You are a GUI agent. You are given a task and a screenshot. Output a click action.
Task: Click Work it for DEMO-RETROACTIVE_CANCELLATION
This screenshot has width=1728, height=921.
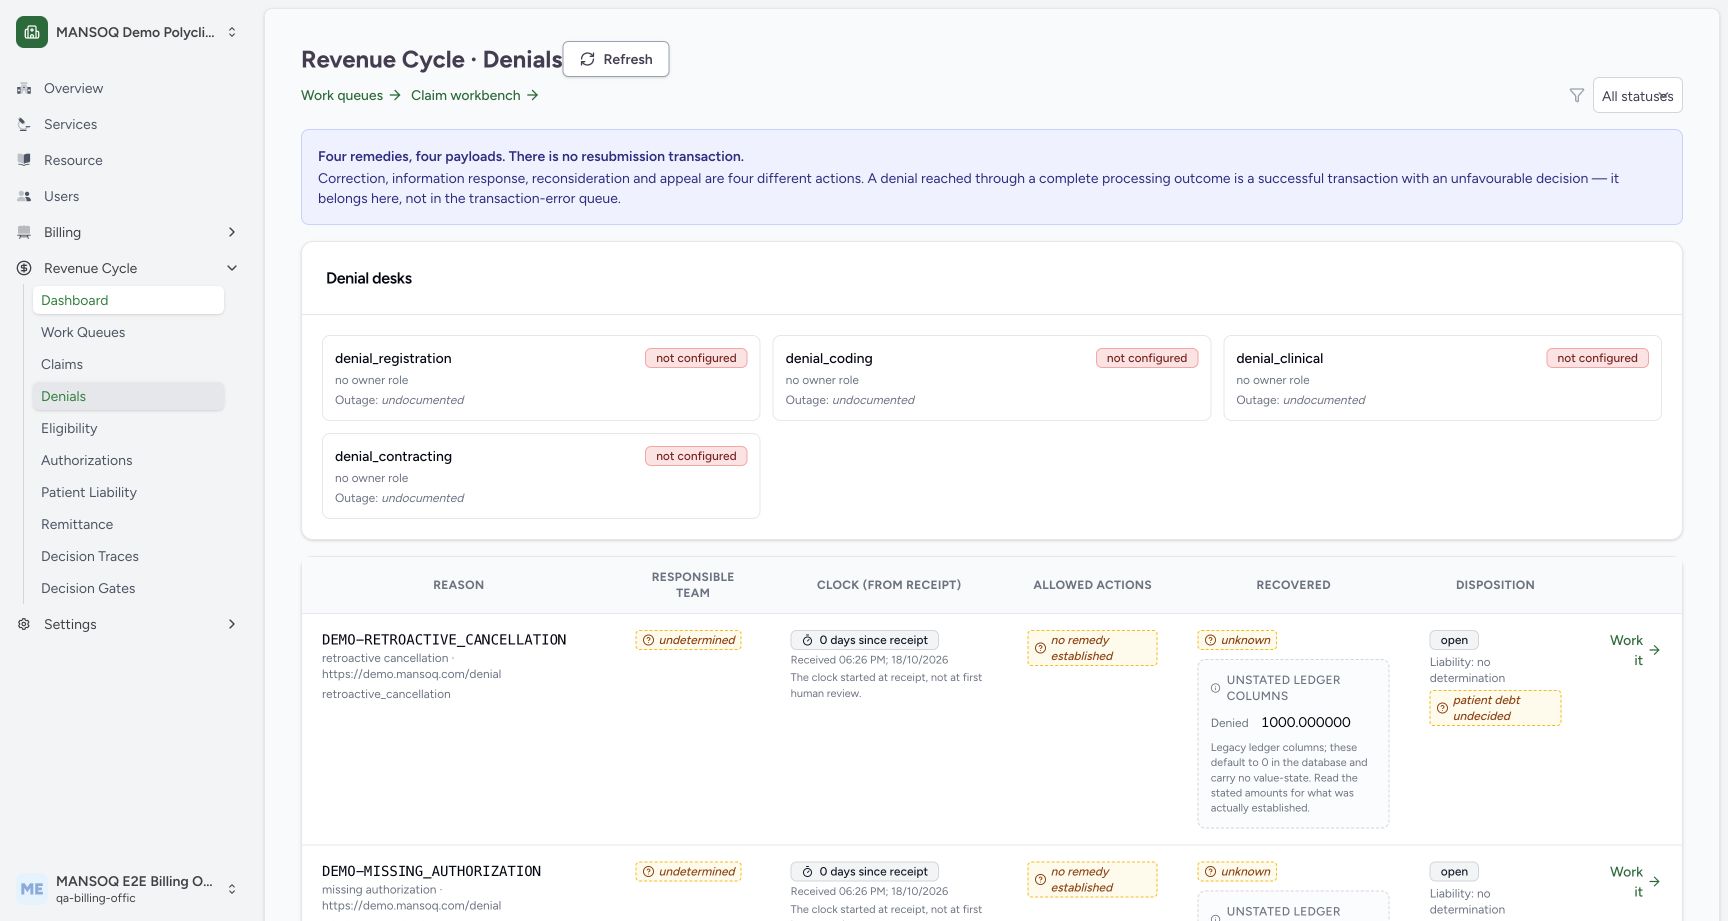click(1635, 650)
